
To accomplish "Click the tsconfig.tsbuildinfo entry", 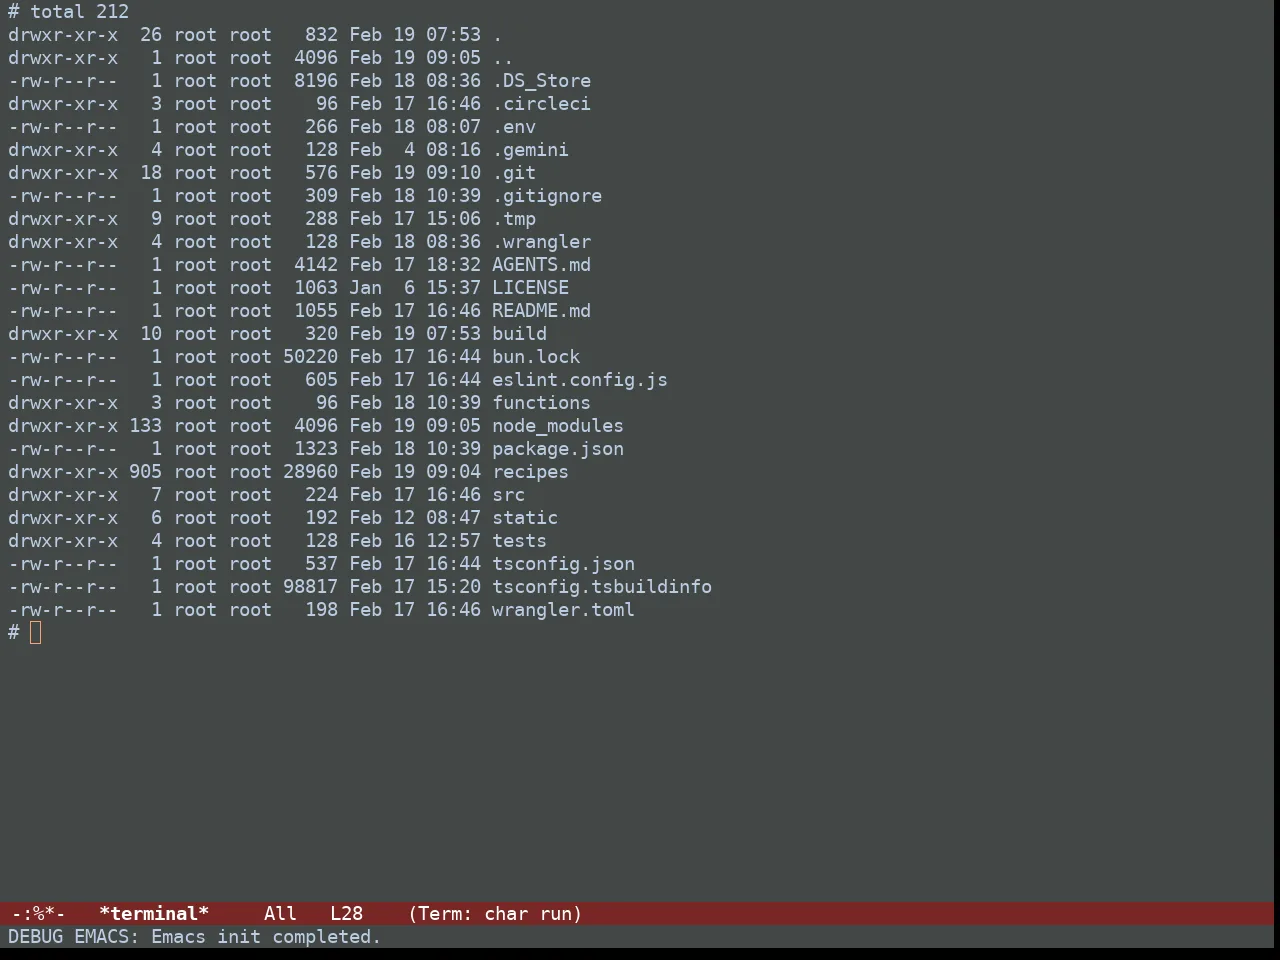I will coord(601,586).
